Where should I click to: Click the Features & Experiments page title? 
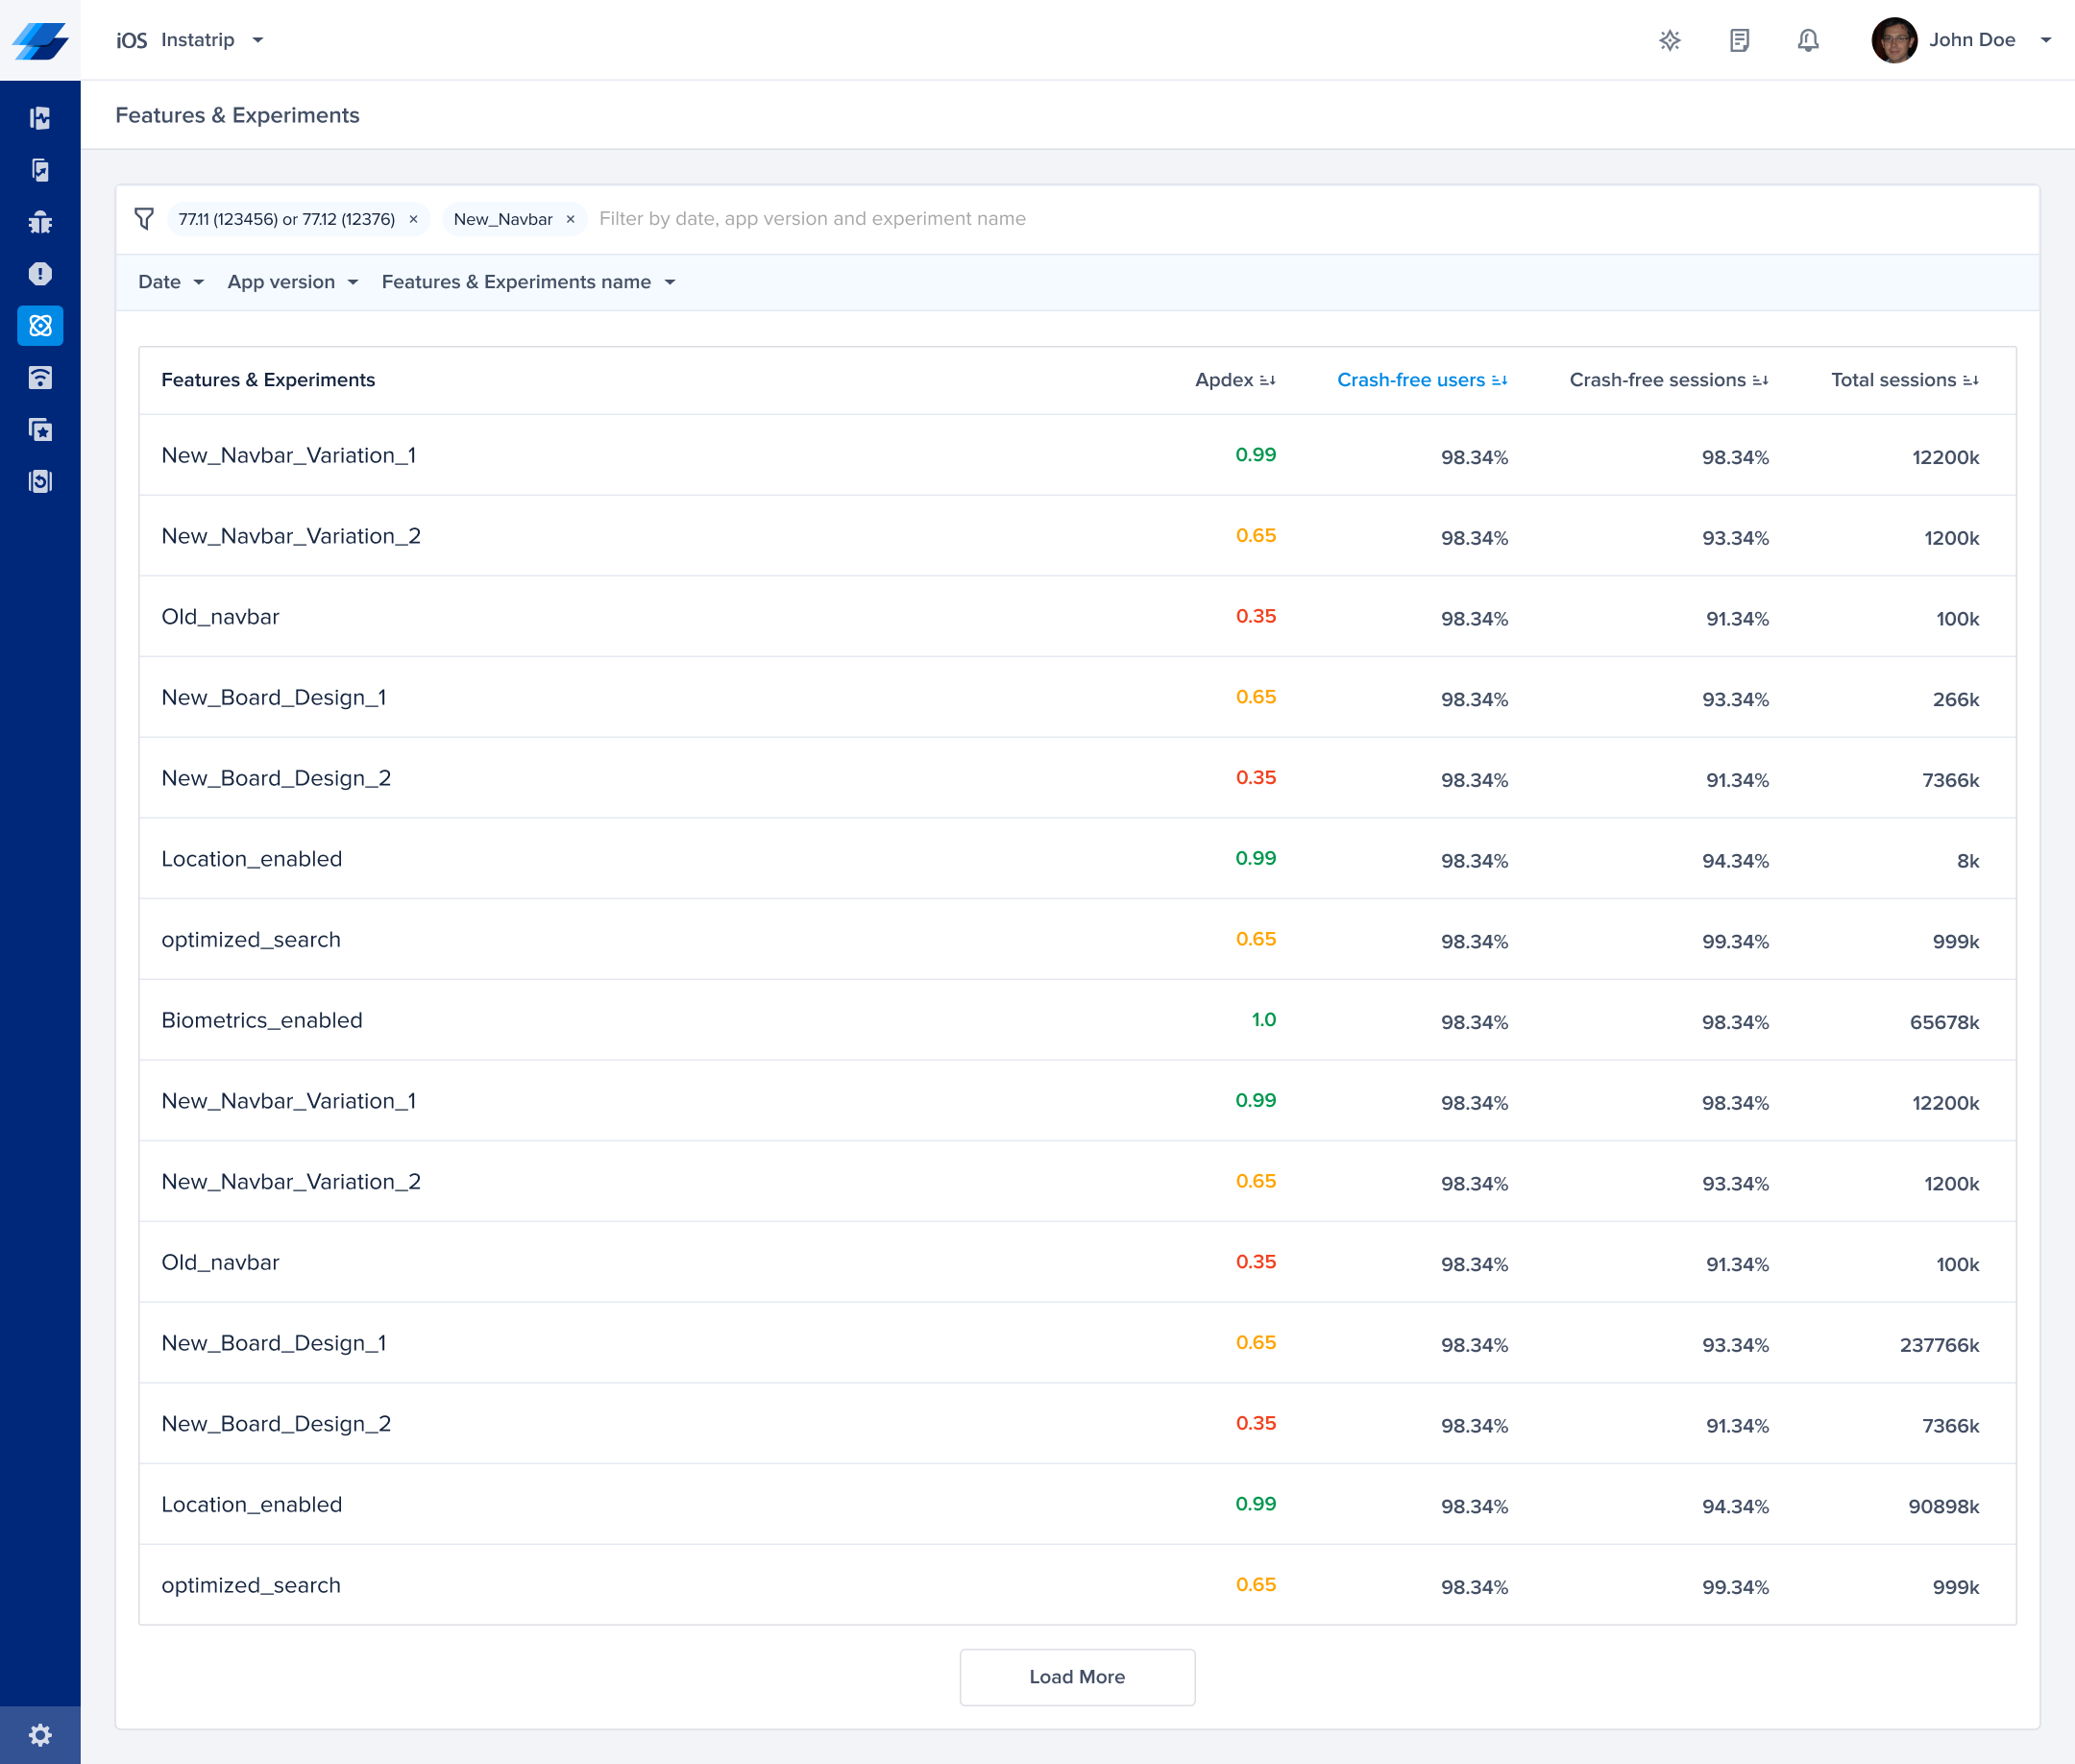coord(237,115)
